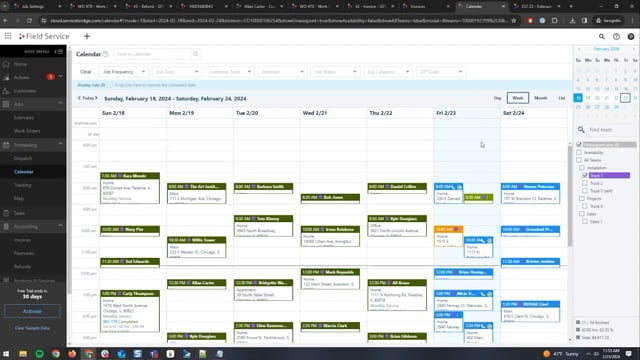
Task: Click the Find in Calendar search icon
Action: coord(196,54)
